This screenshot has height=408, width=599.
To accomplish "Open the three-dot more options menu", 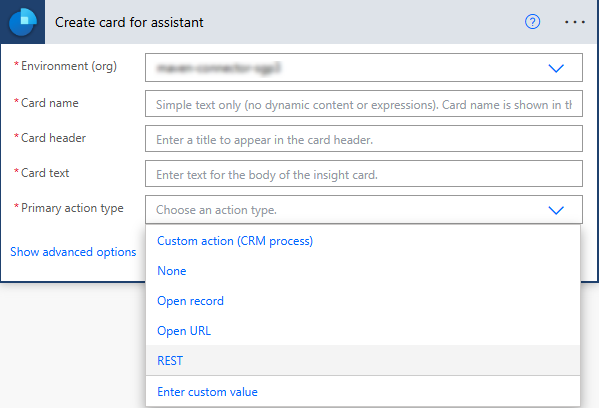I will (x=575, y=22).
